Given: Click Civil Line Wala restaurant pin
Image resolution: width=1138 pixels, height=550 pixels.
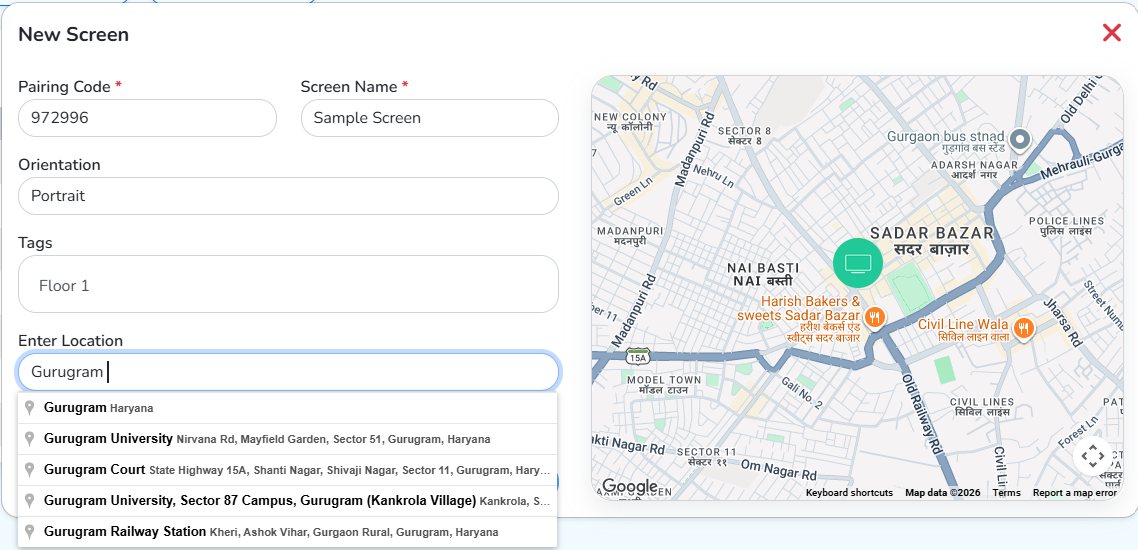Looking at the screenshot, I should [1023, 328].
